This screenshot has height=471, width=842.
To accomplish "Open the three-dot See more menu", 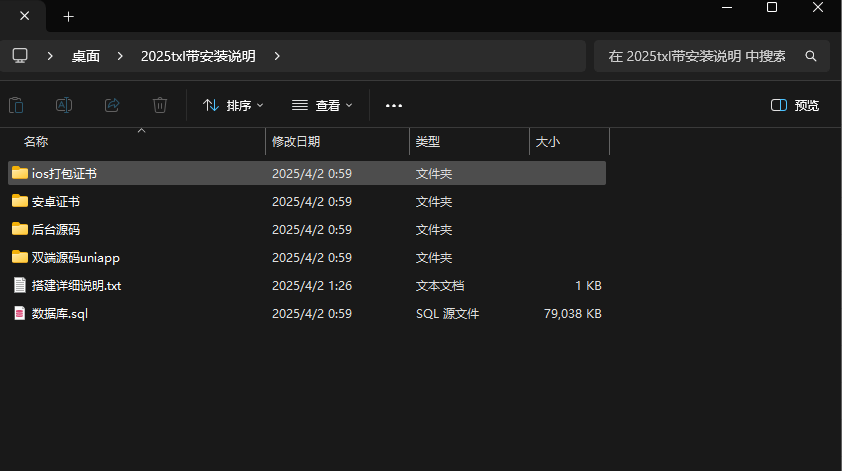I will [393, 105].
